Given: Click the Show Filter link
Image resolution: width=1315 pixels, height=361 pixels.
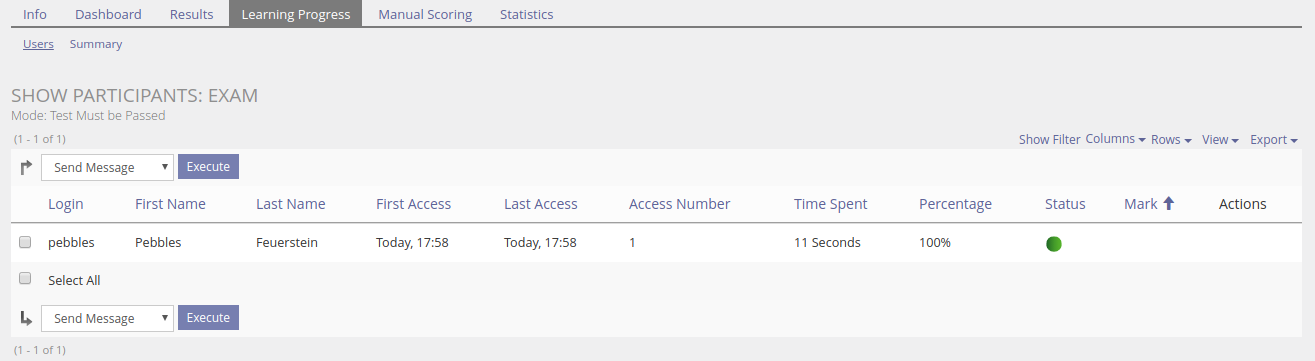Looking at the screenshot, I should [1049, 140].
